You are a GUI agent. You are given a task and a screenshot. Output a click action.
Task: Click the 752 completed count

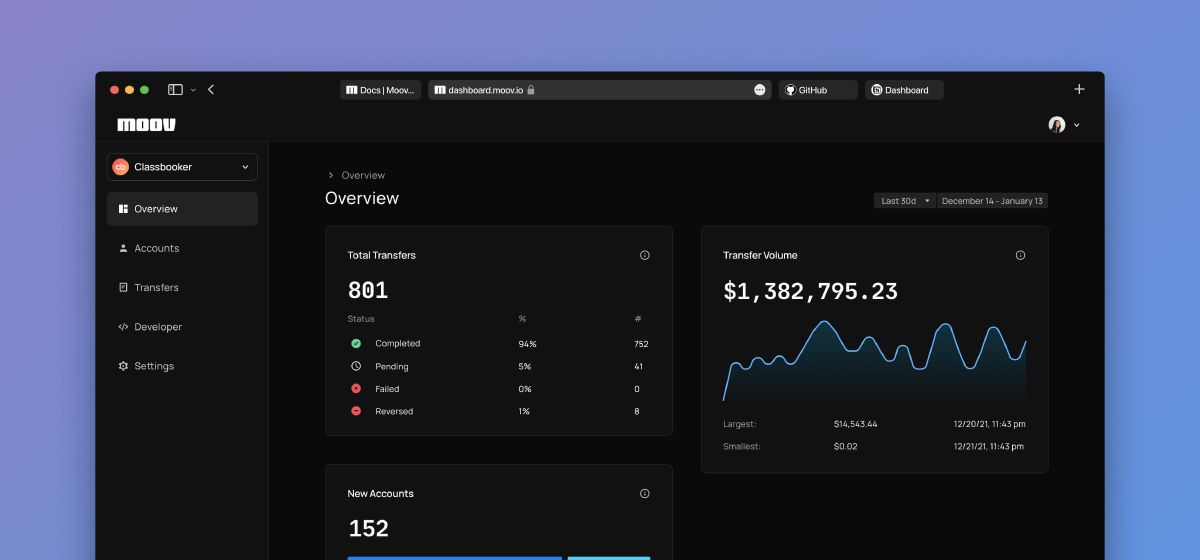point(641,343)
